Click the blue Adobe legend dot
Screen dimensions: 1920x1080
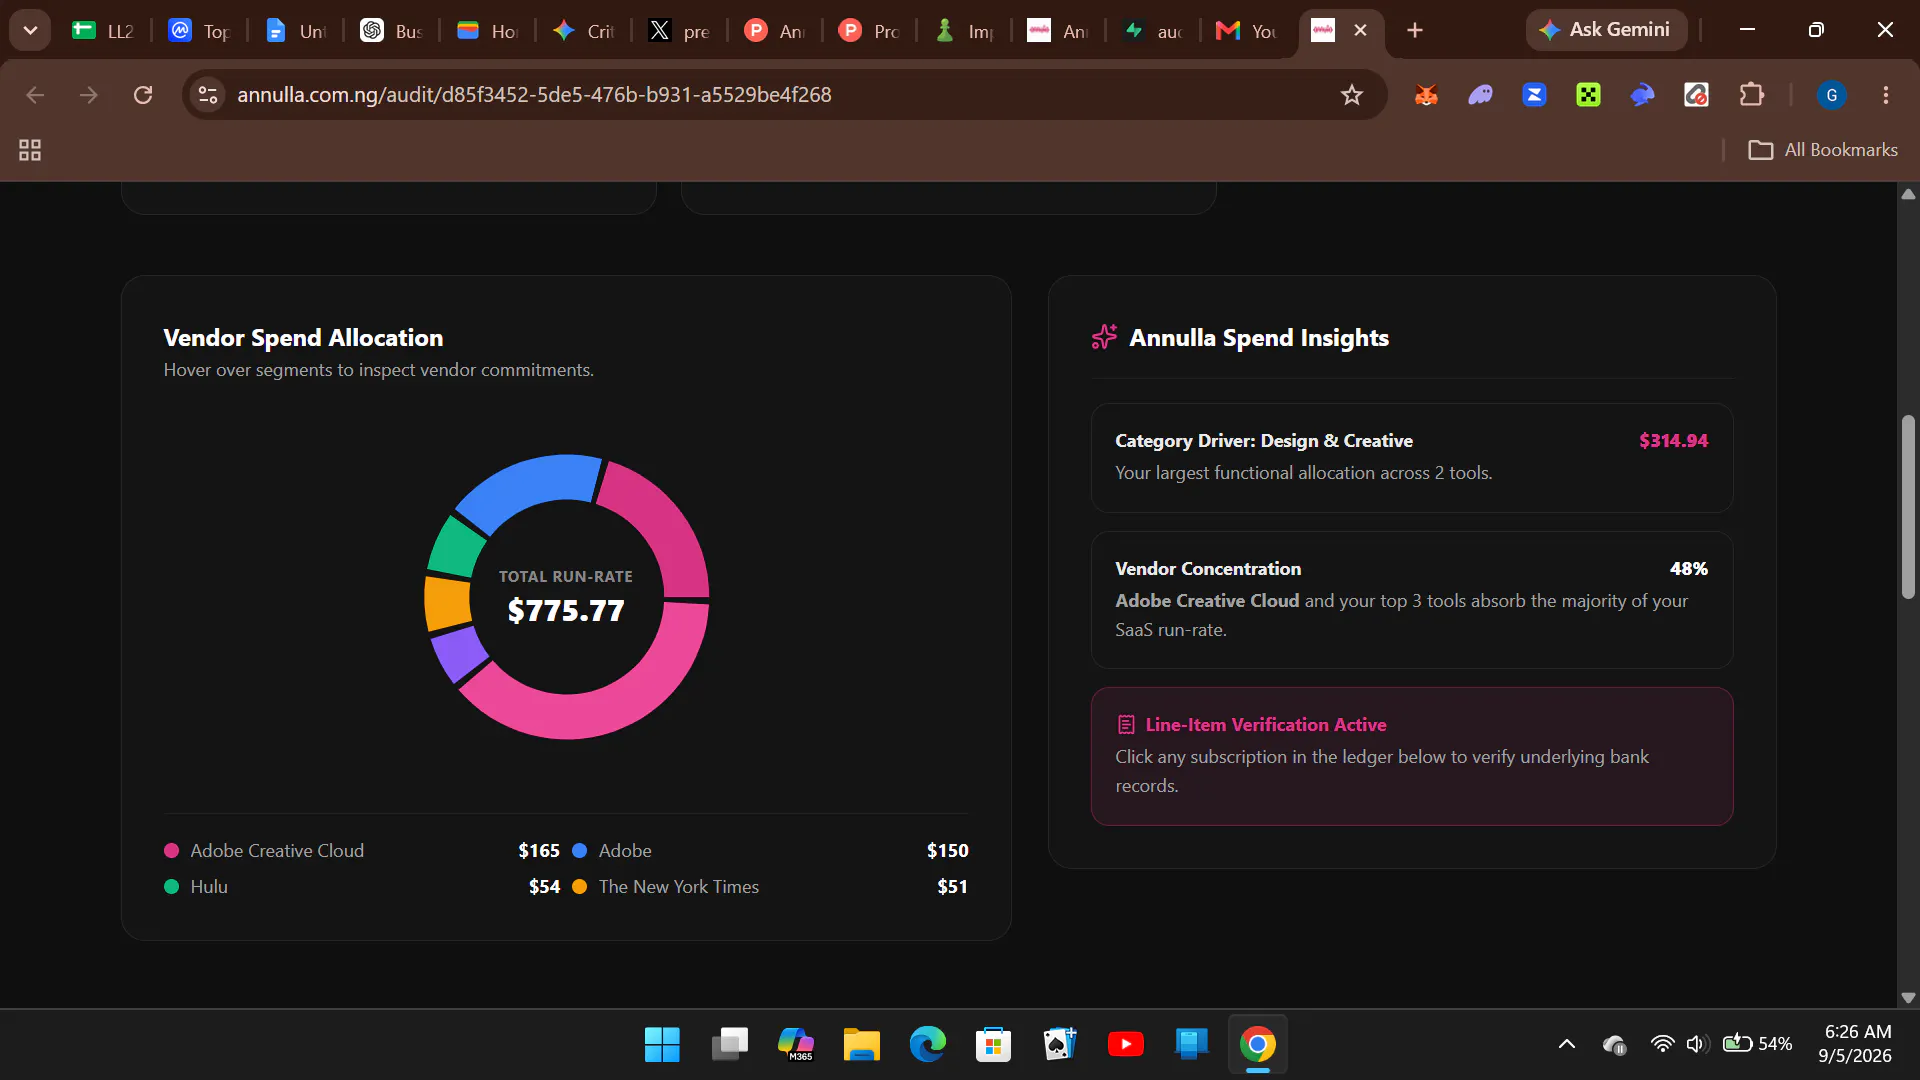tap(579, 851)
